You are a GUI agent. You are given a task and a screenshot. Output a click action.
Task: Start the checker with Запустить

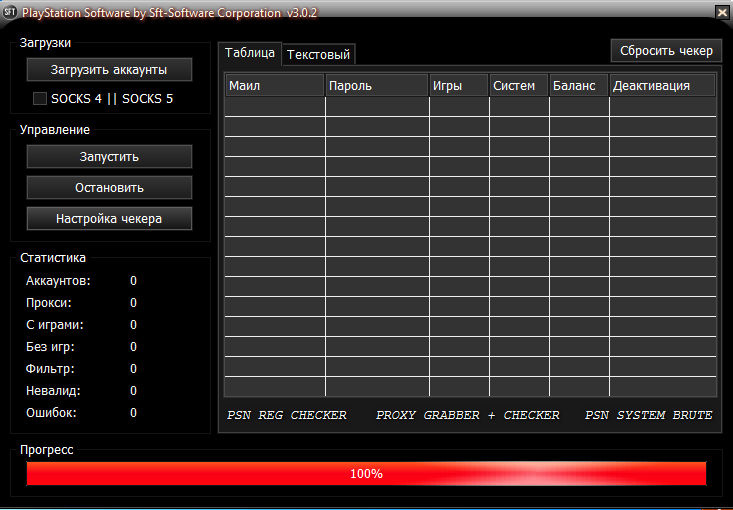[x=109, y=157]
